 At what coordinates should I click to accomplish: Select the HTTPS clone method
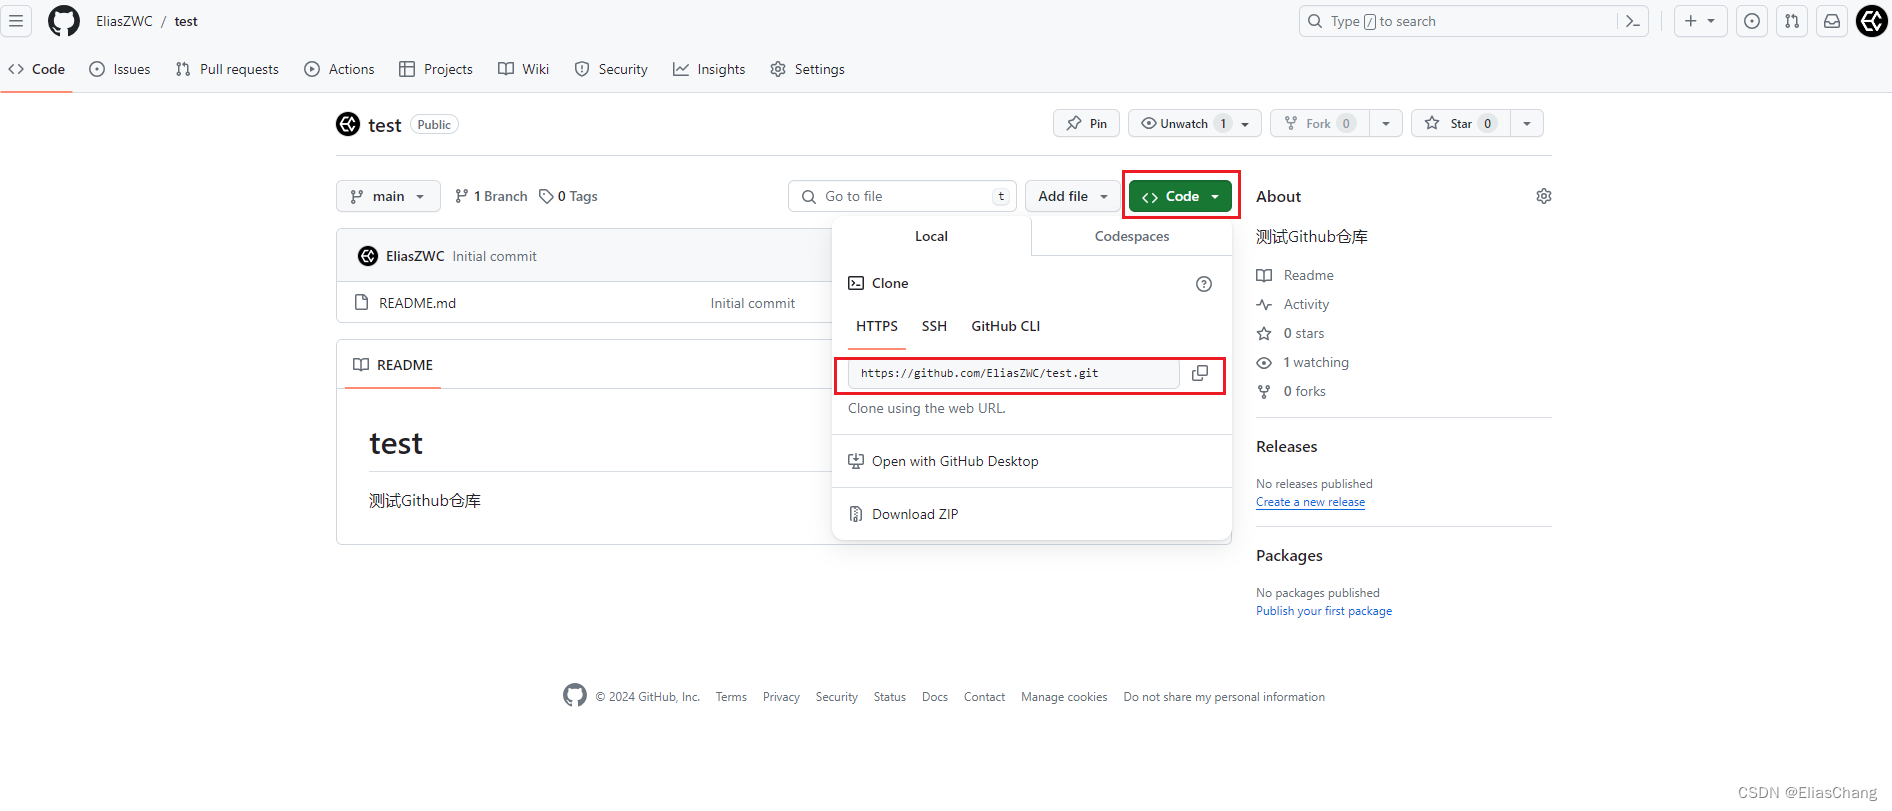[x=877, y=326]
